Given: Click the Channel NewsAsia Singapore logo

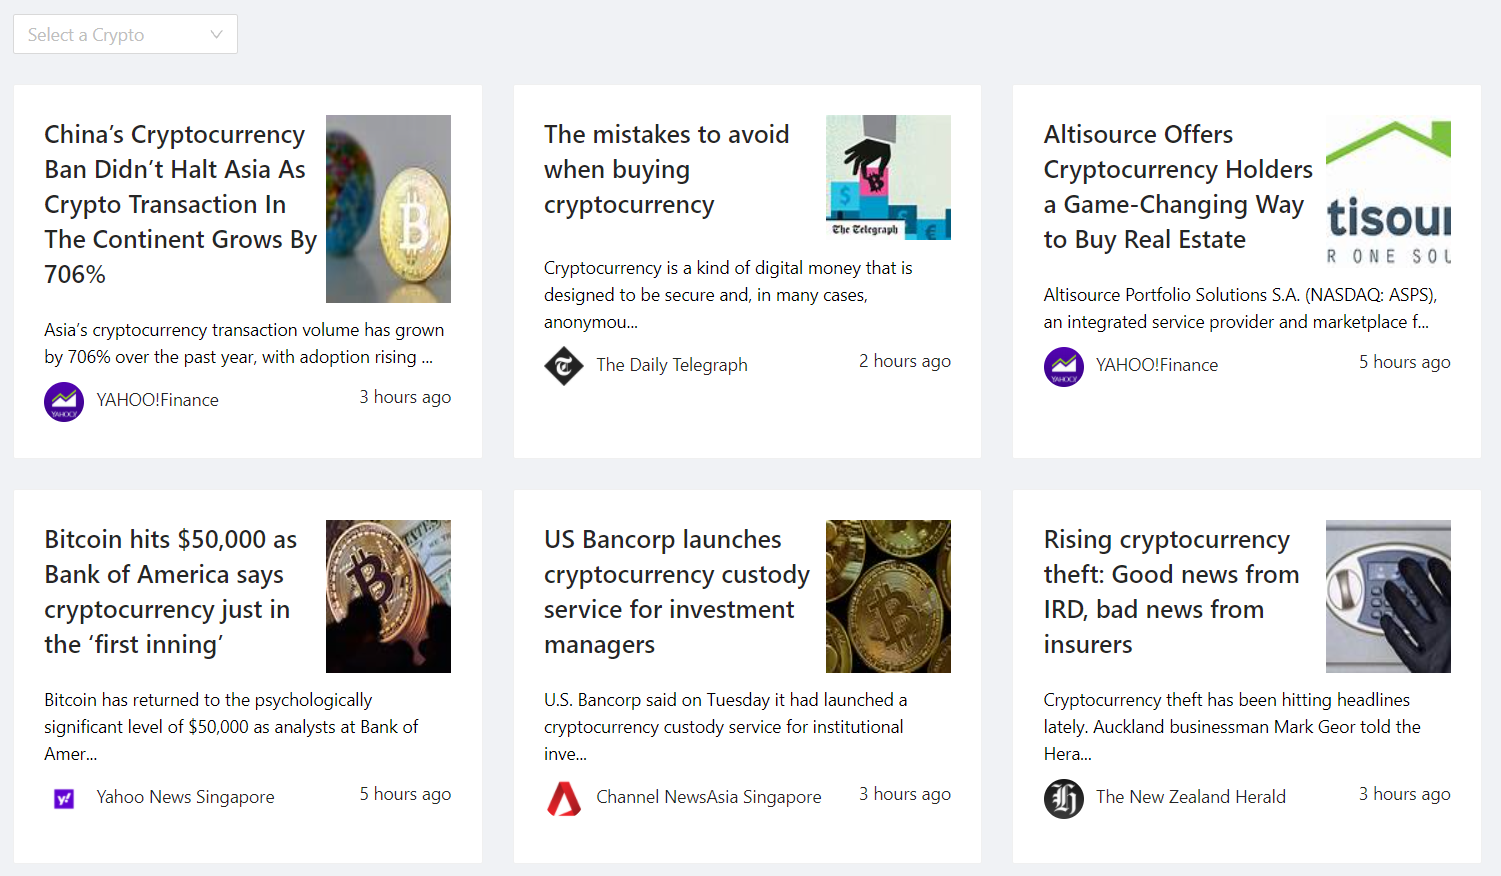Looking at the screenshot, I should [x=564, y=799].
